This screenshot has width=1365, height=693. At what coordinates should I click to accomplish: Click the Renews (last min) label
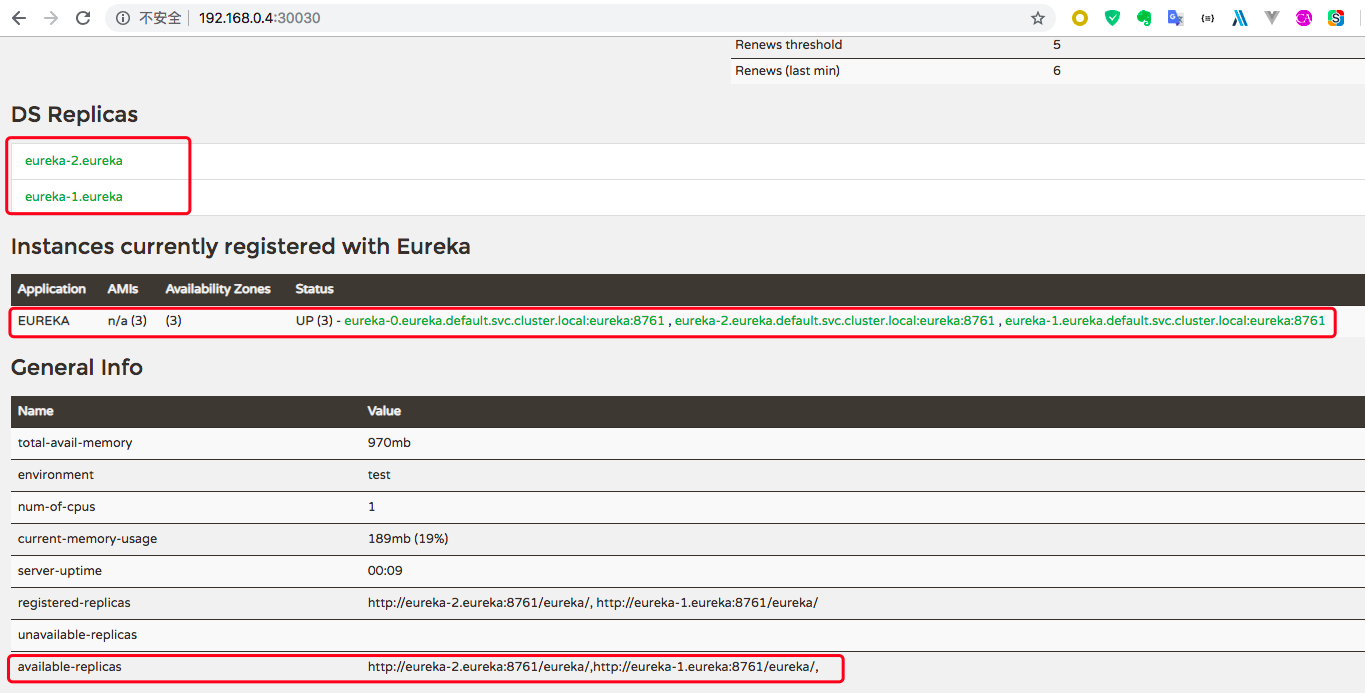[x=788, y=70]
